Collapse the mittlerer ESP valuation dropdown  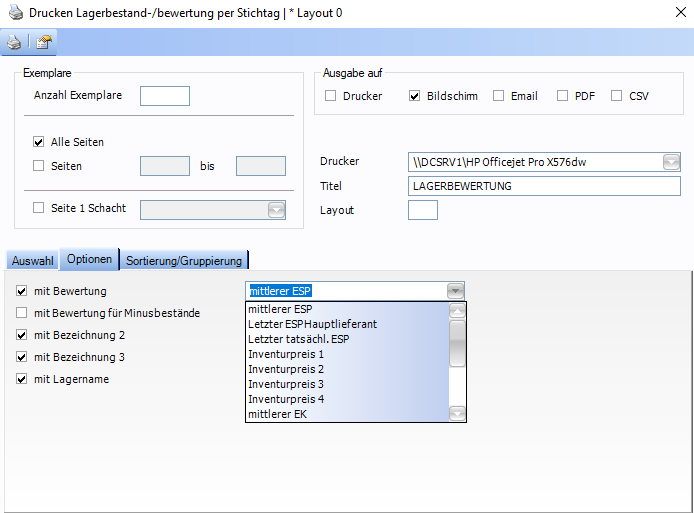pos(456,291)
